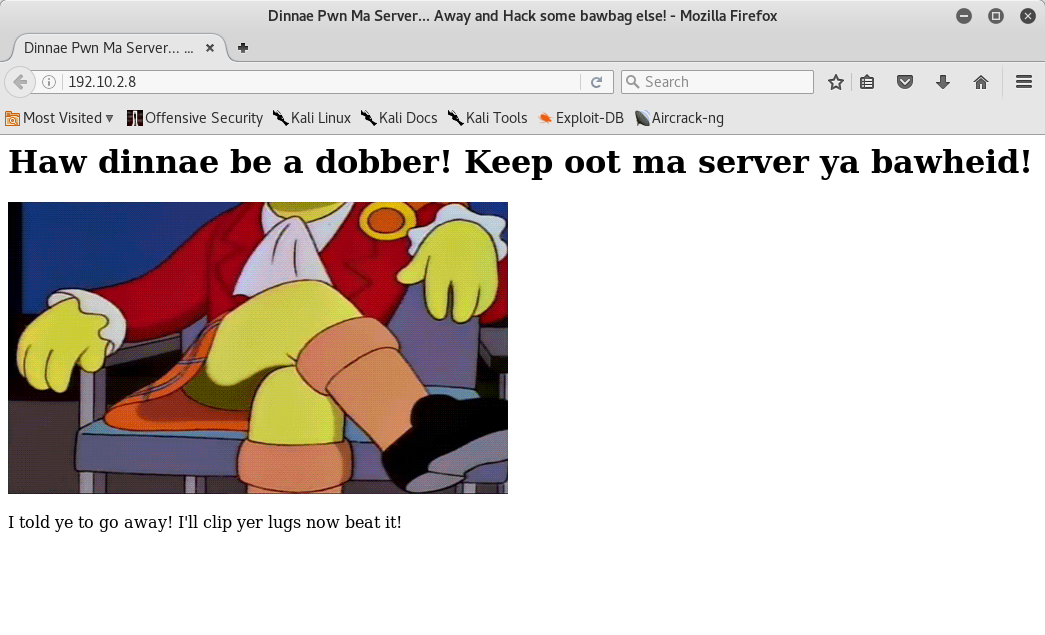Open the Kali Tools bookmark
This screenshot has height=635, width=1045.
[x=487, y=118]
